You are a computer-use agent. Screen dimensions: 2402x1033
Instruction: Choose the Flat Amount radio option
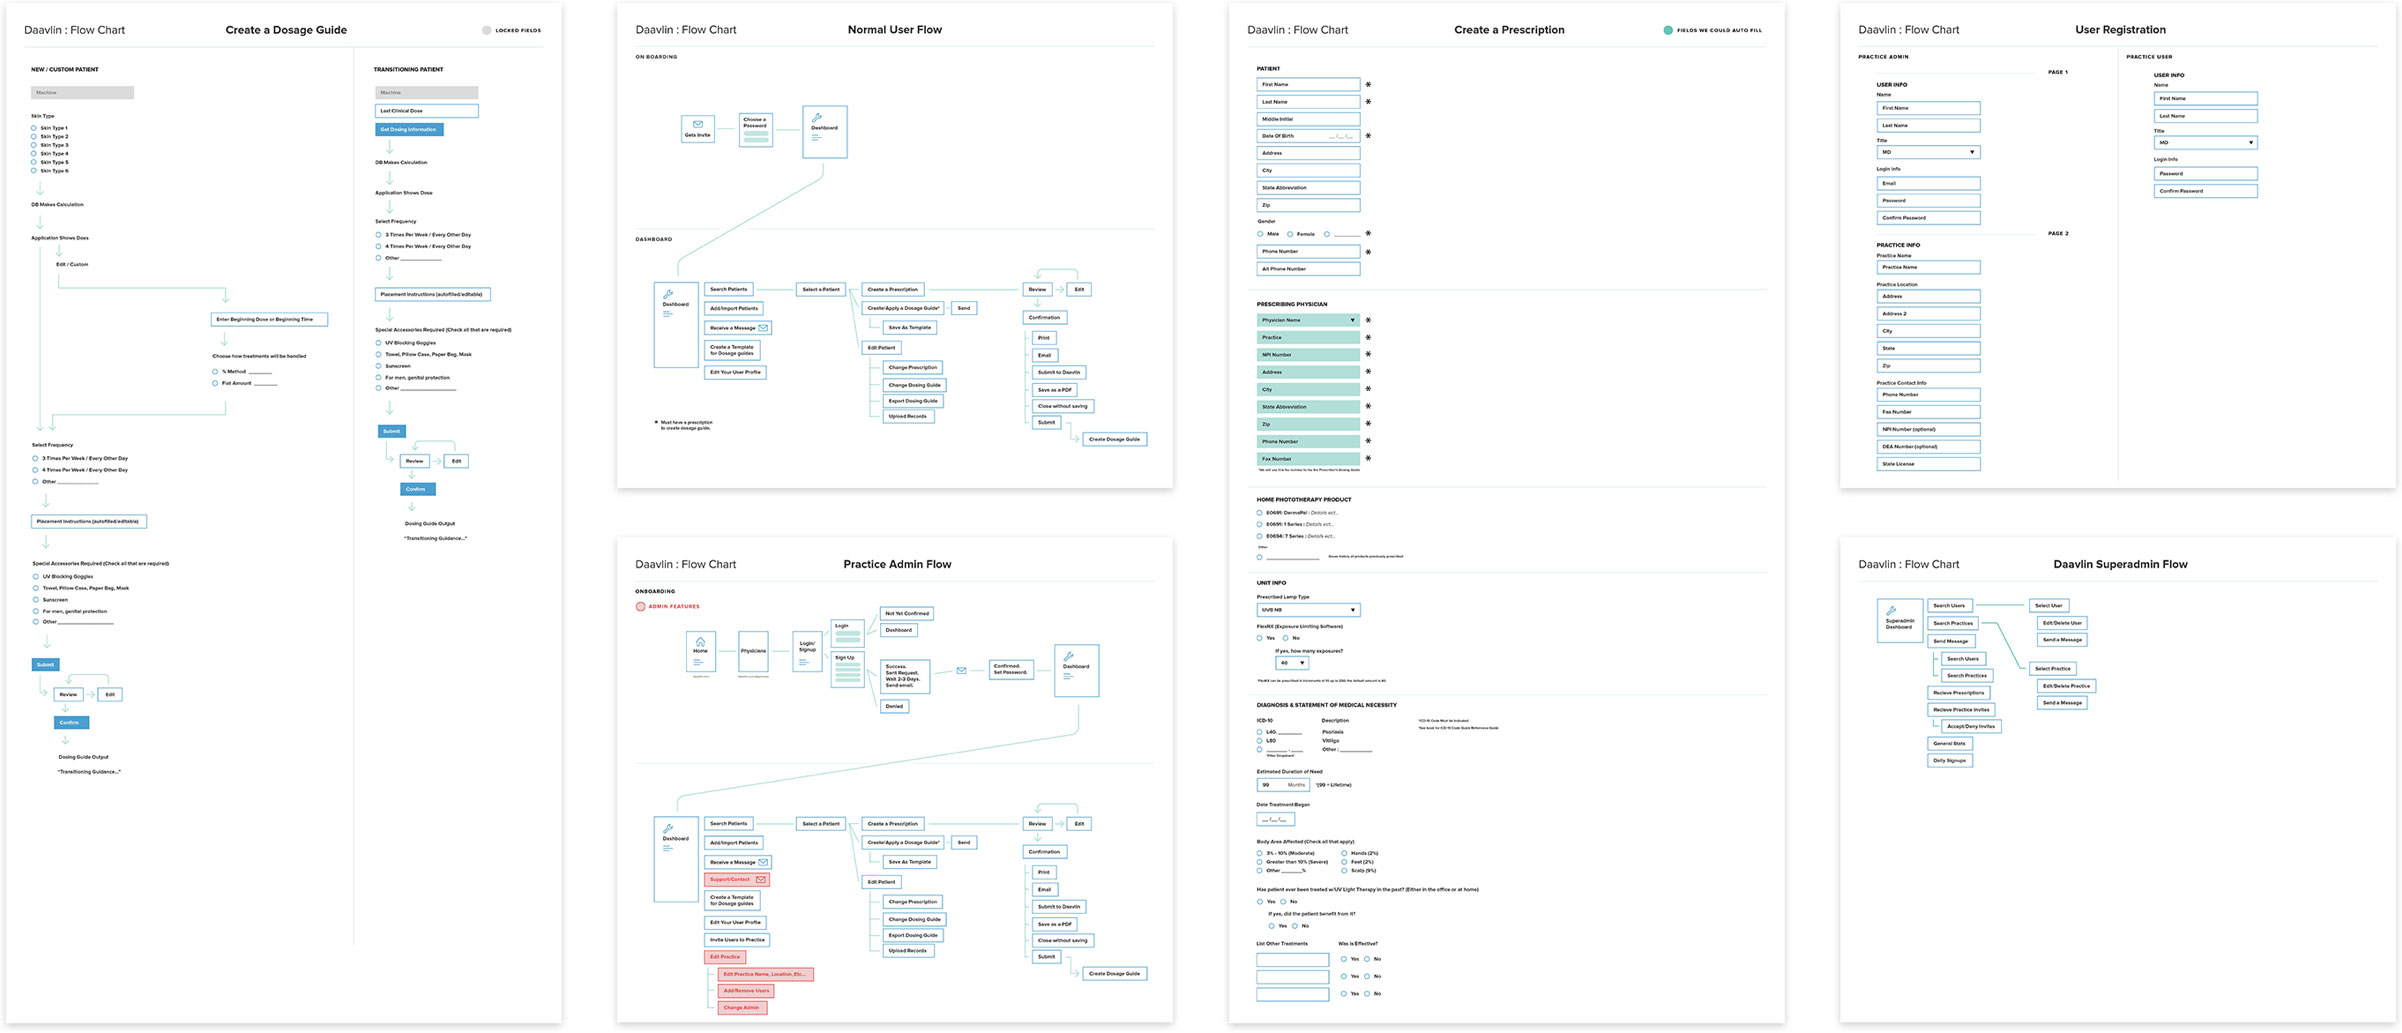tap(215, 383)
